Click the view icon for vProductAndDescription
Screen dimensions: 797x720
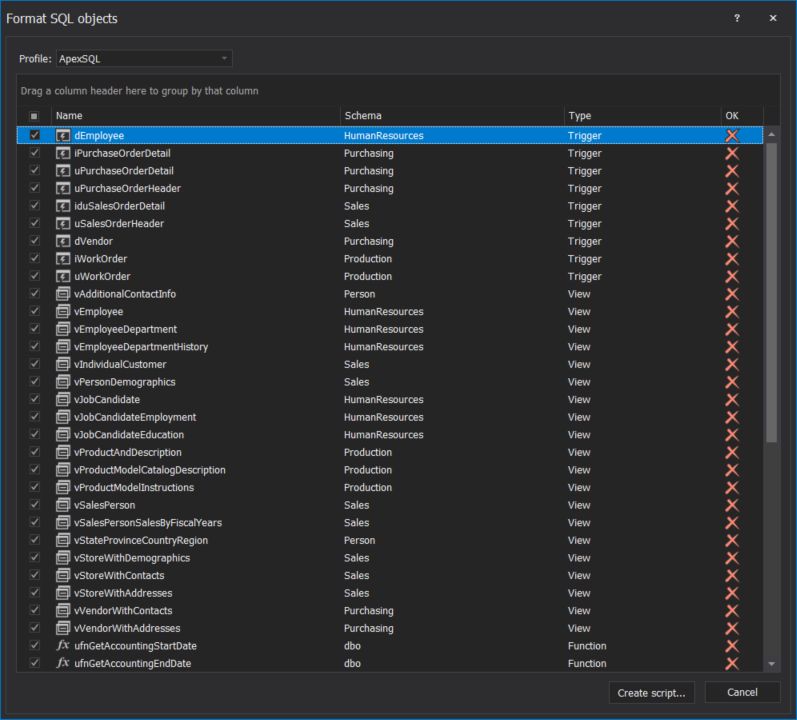tap(63, 452)
